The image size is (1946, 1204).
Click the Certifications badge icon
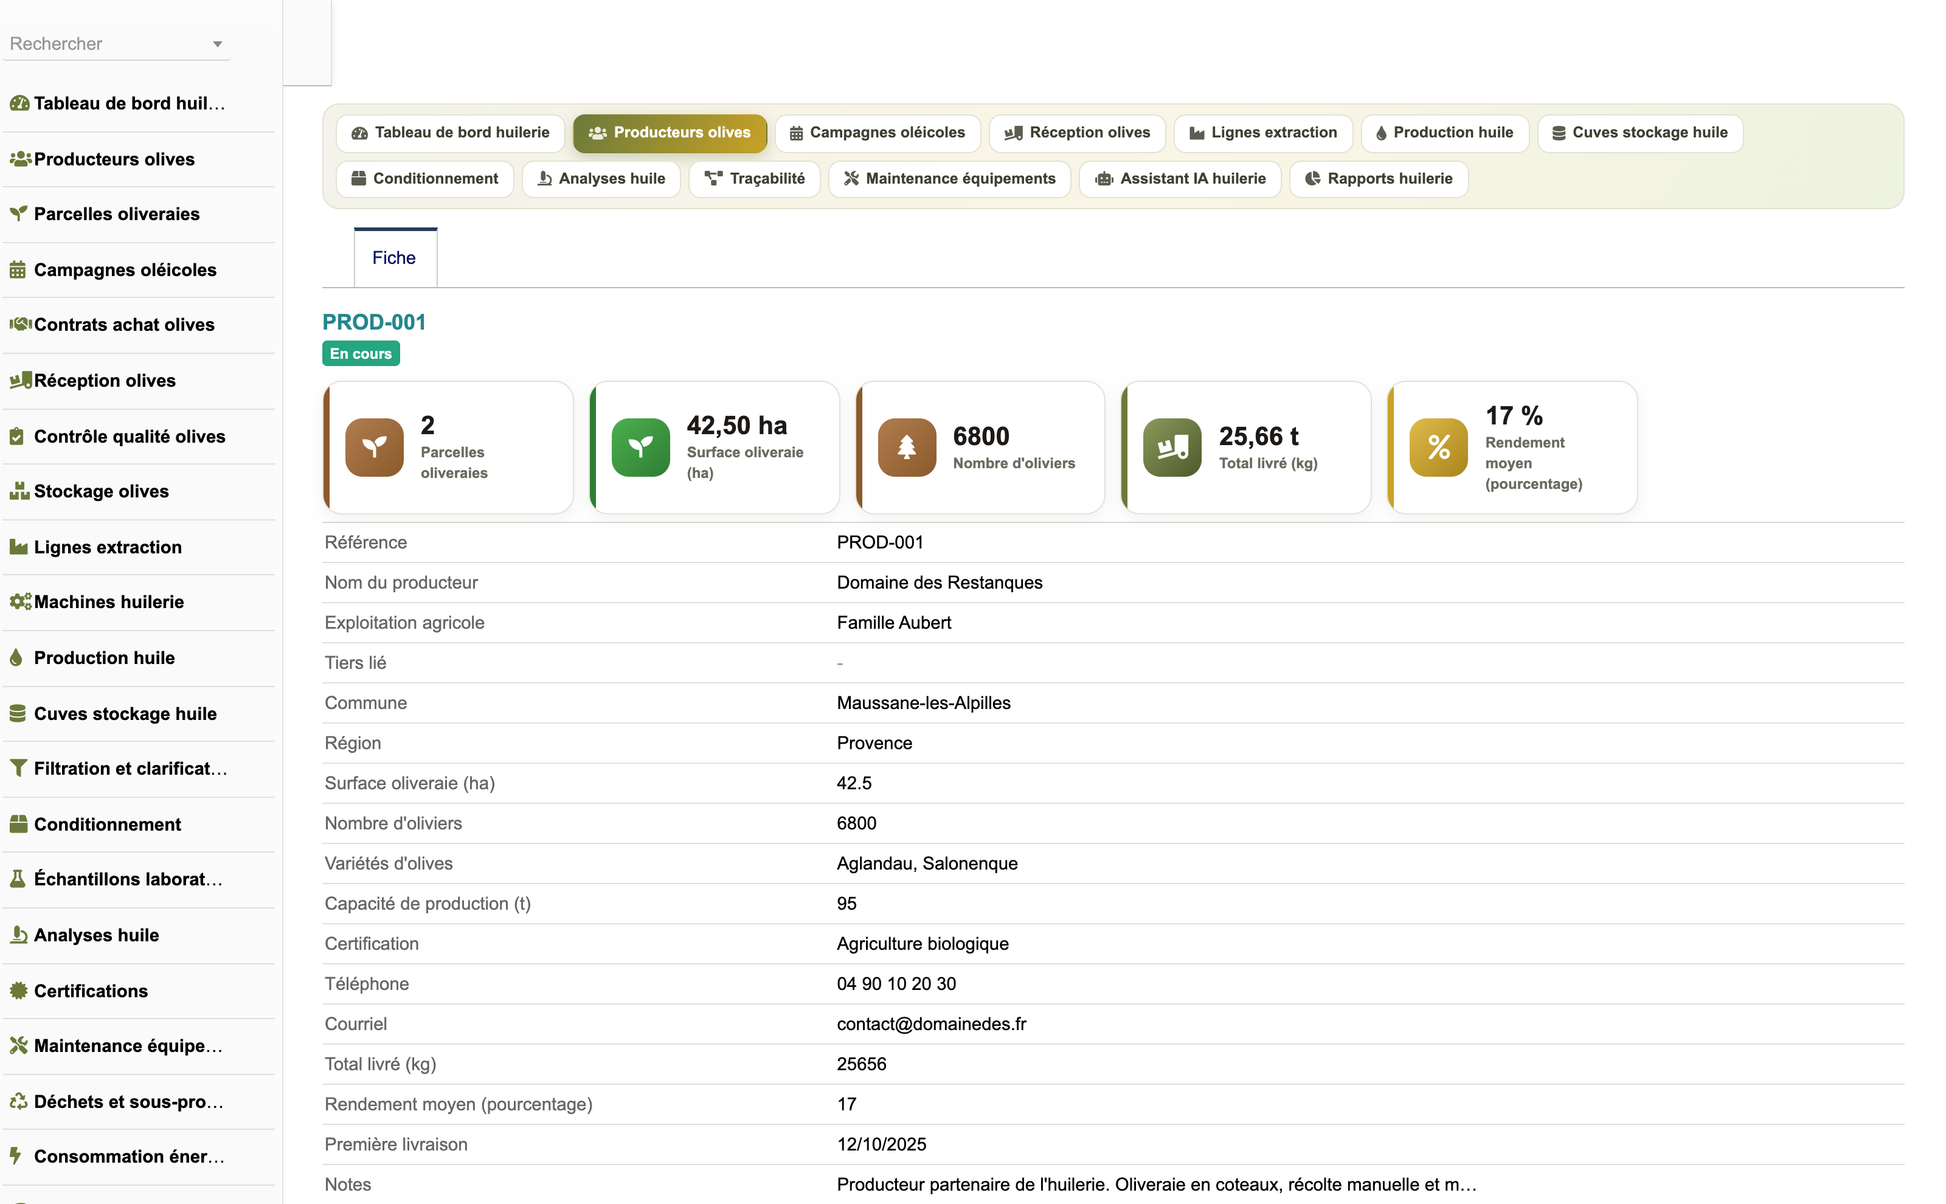pyautogui.click(x=18, y=991)
